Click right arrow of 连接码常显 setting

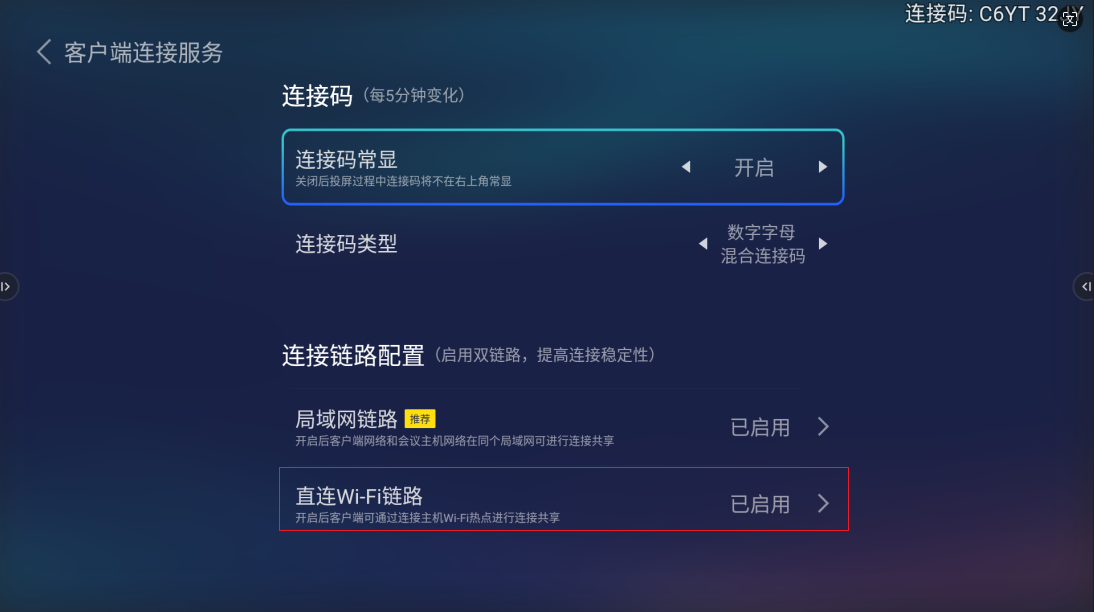(x=823, y=167)
